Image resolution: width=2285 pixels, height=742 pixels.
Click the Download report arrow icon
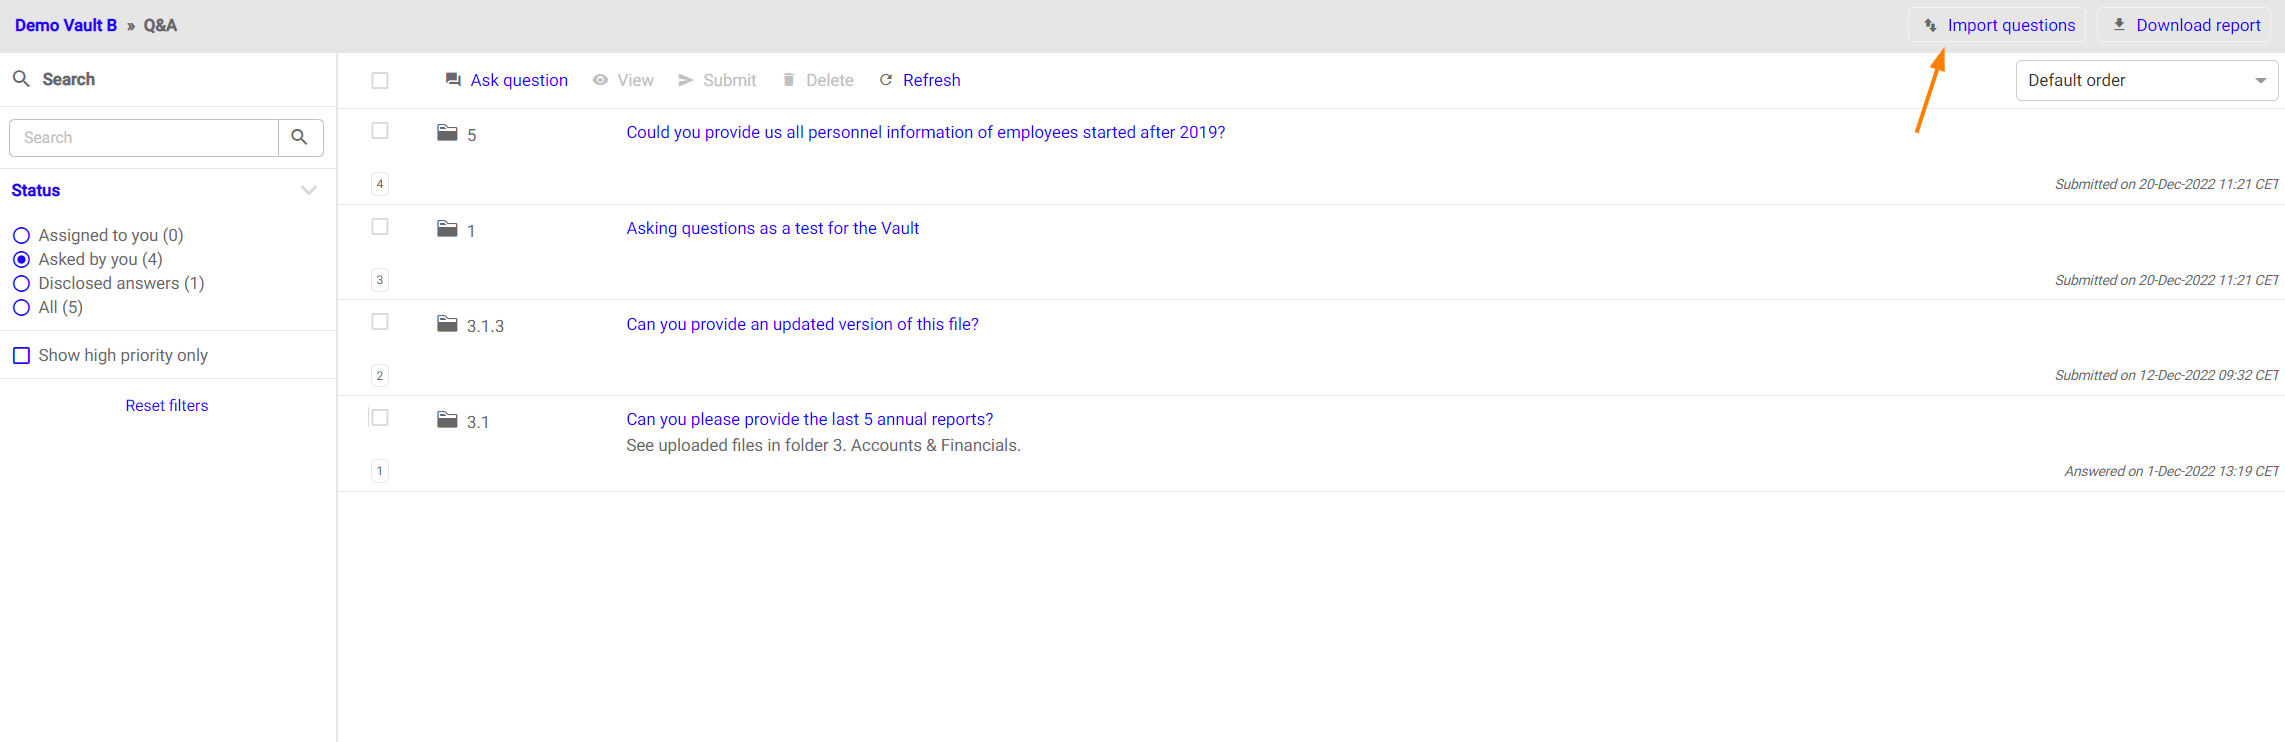(2119, 25)
